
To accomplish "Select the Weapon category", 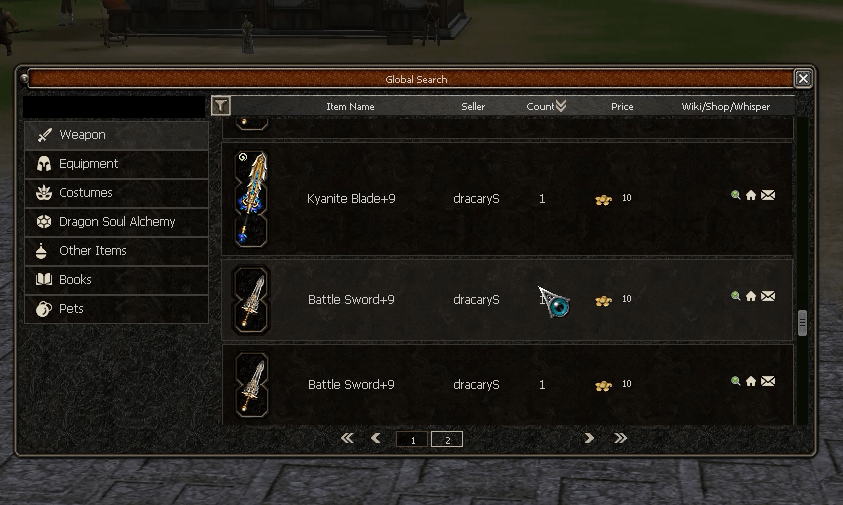I will (x=116, y=134).
